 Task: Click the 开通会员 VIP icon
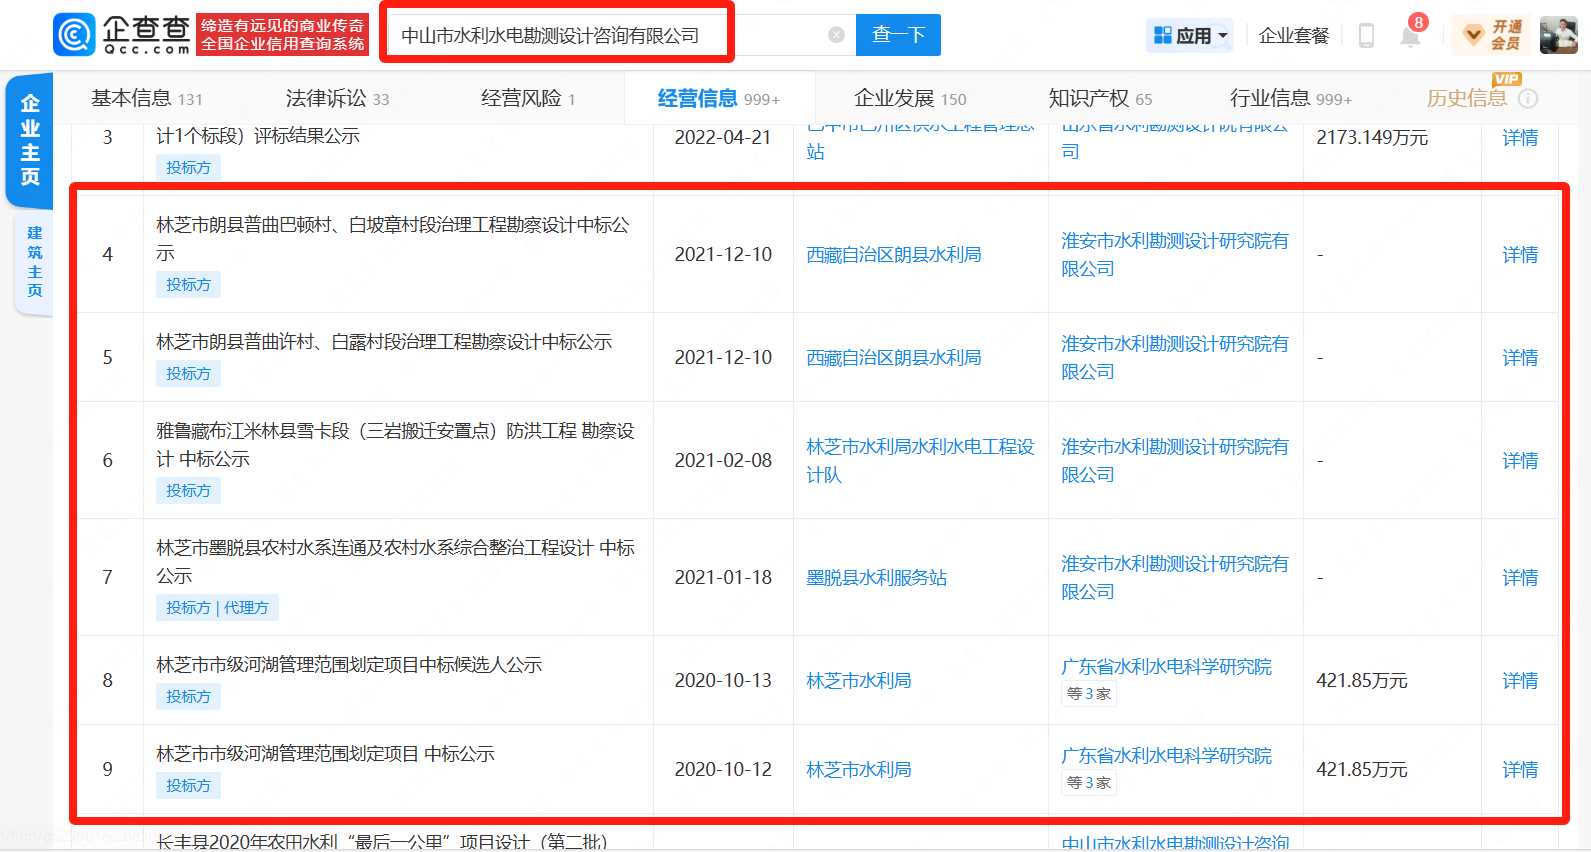pos(1494,35)
